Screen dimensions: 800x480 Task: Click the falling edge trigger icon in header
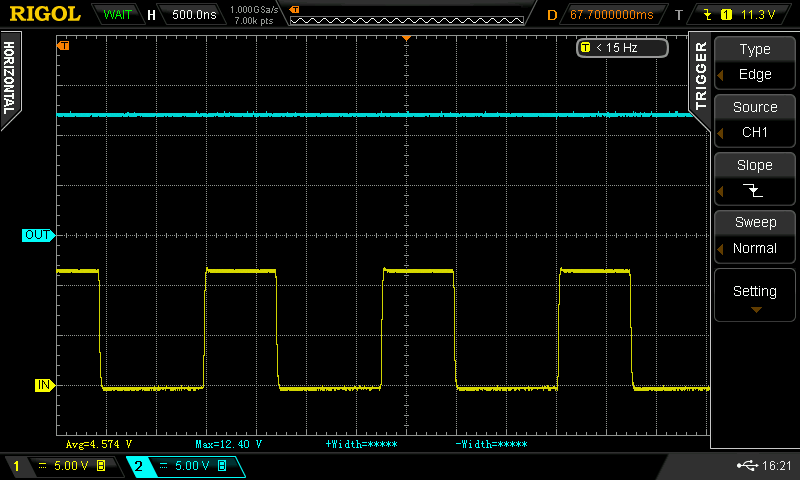708,15
